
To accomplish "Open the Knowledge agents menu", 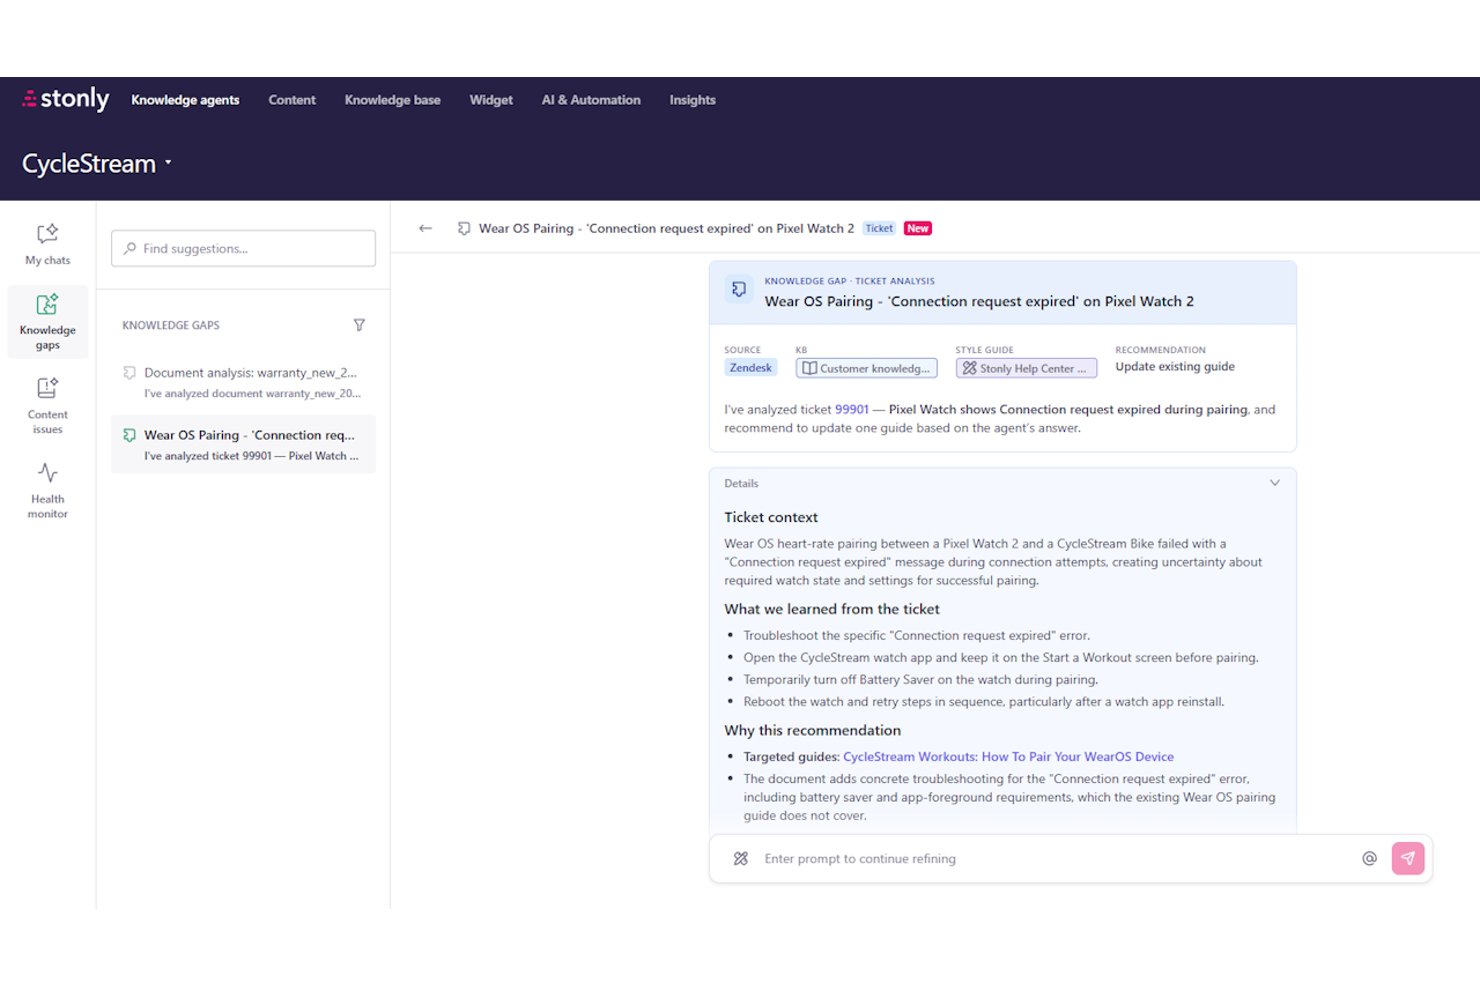I will (x=185, y=100).
